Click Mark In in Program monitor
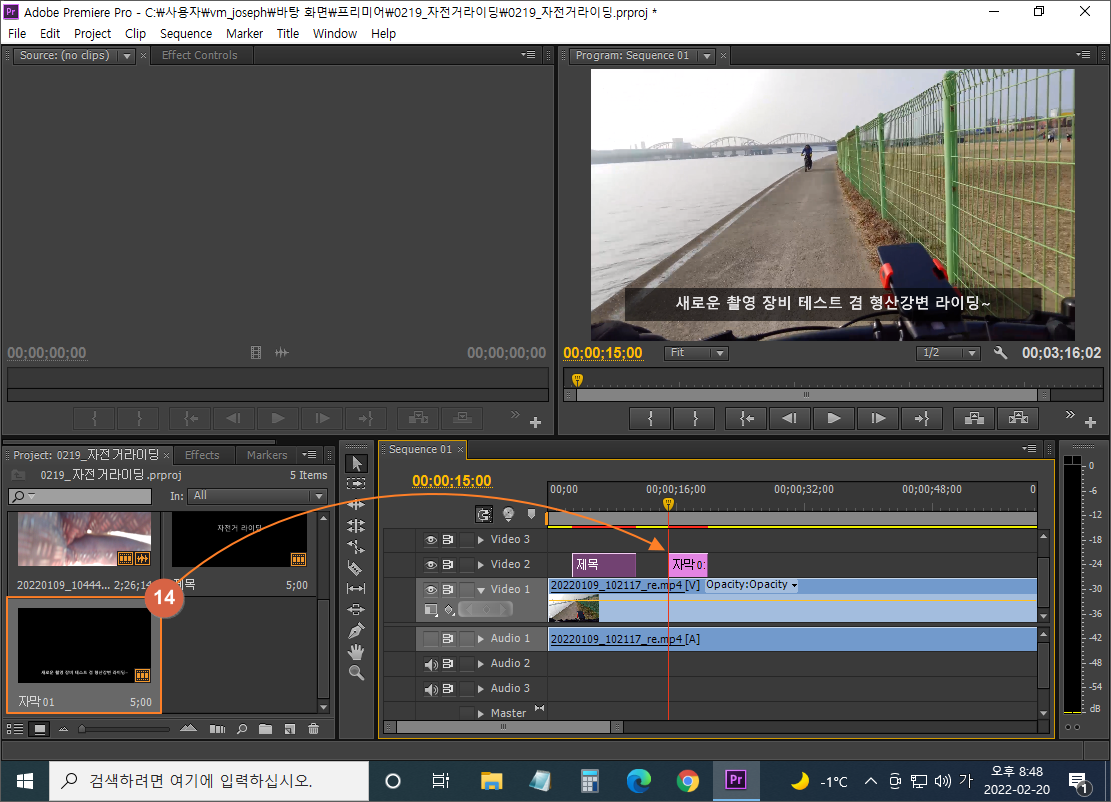Screen dimensions: 1111x802 pyautogui.click(x=650, y=419)
